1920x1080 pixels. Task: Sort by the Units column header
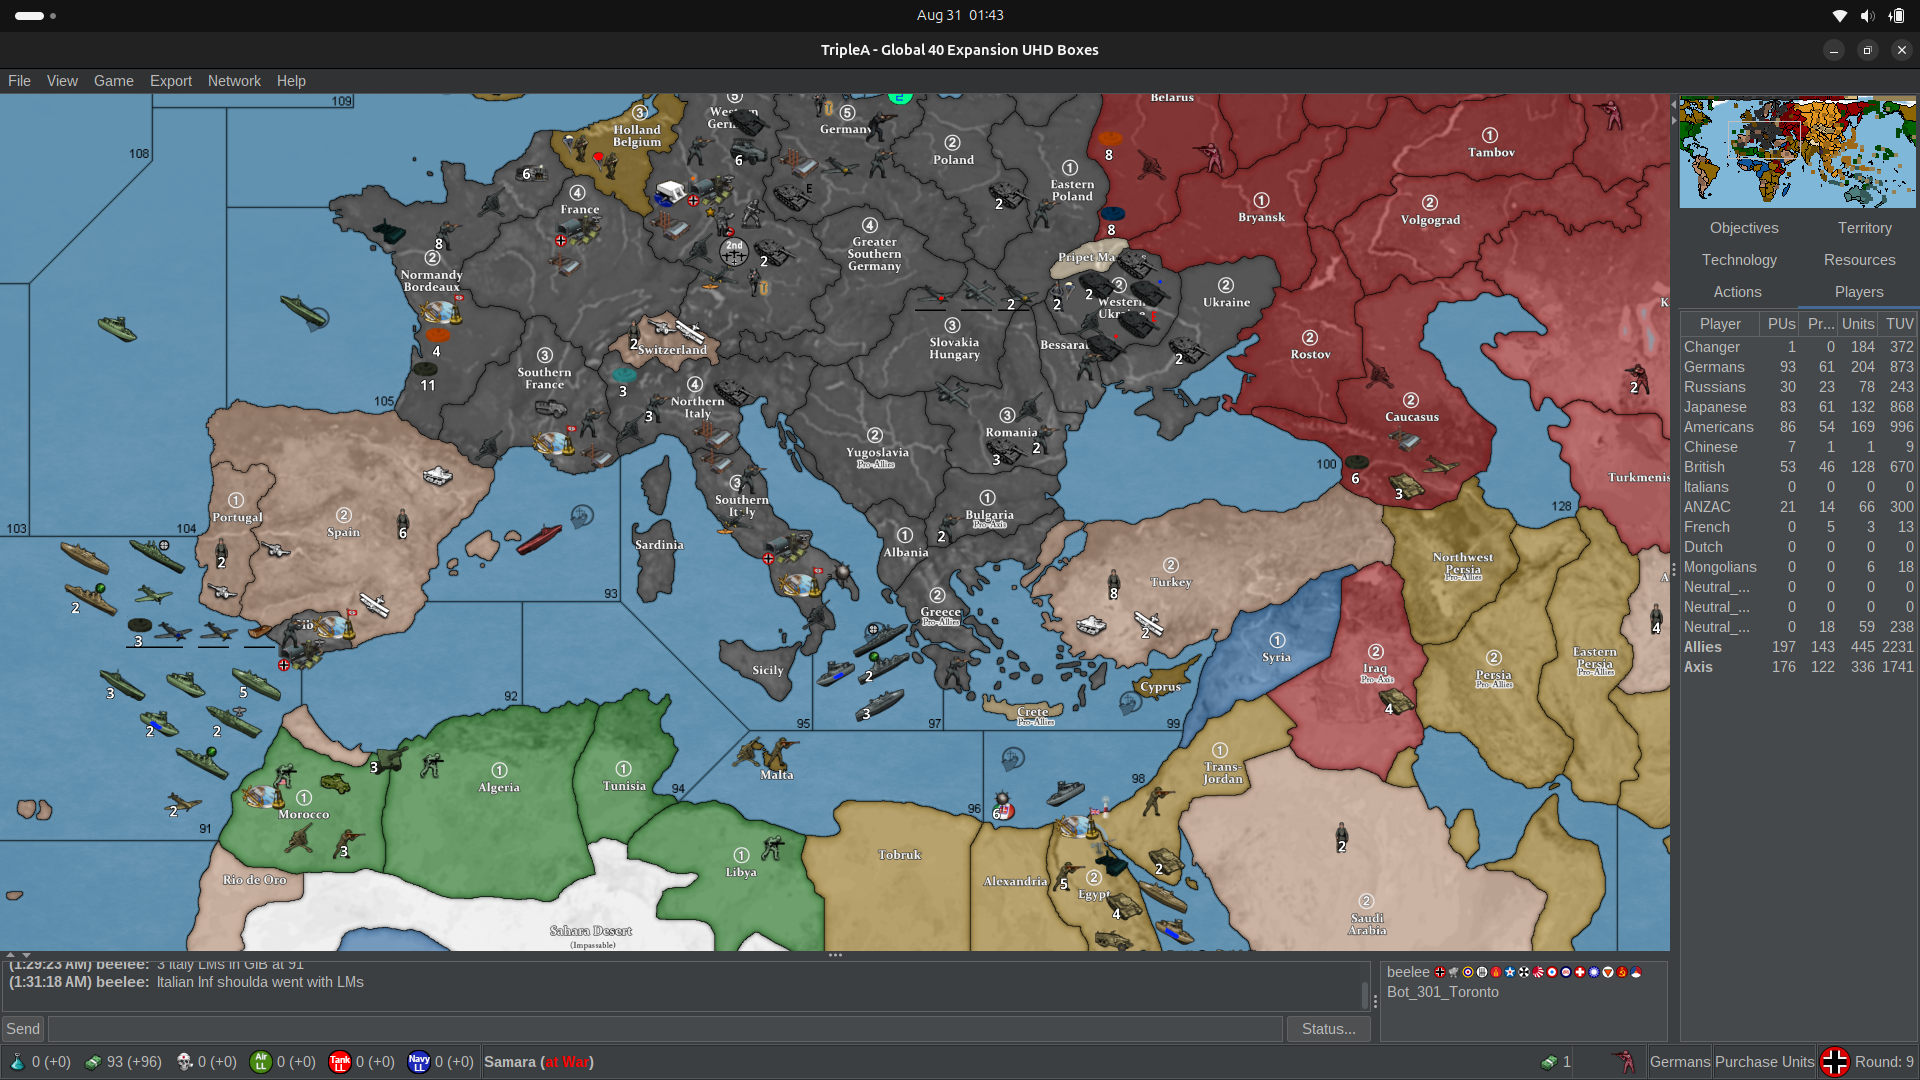click(x=1857, y=324)
